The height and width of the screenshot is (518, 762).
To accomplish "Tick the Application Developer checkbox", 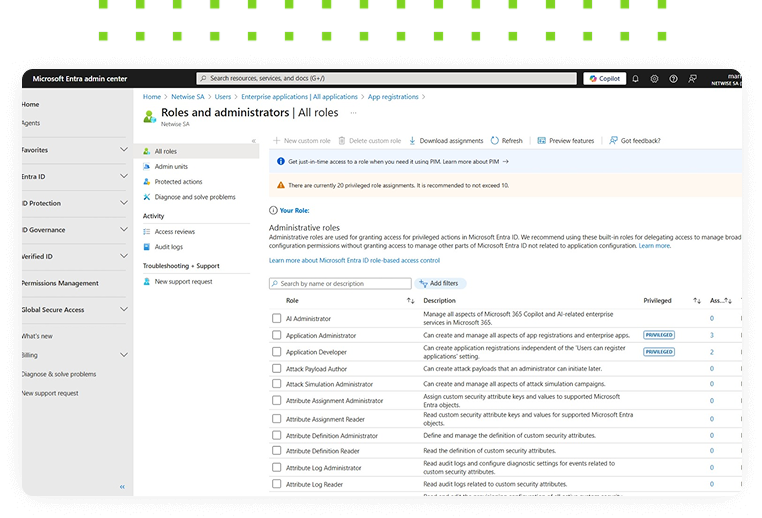I will [277, 351].
